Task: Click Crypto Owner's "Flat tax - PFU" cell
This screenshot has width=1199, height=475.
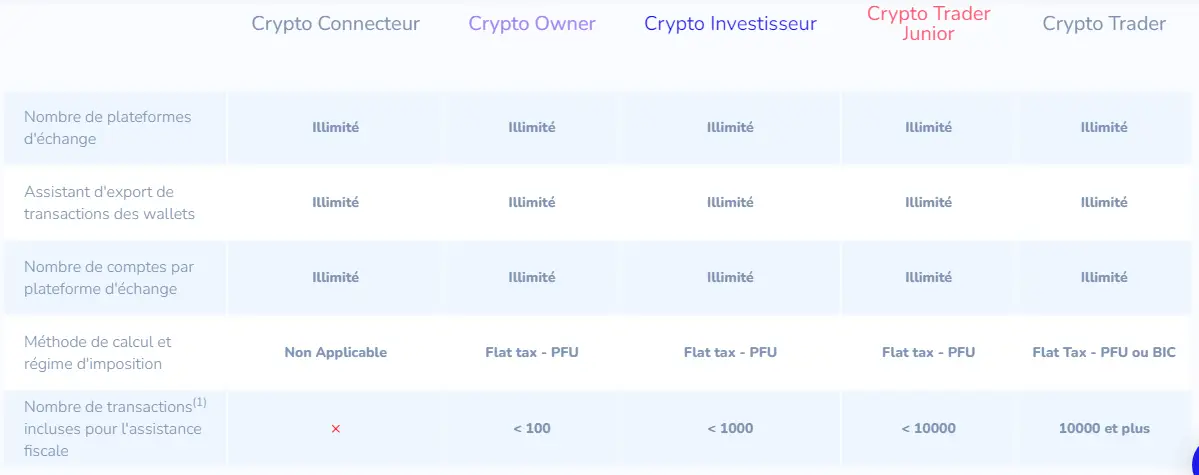Action: click(532, 352)
